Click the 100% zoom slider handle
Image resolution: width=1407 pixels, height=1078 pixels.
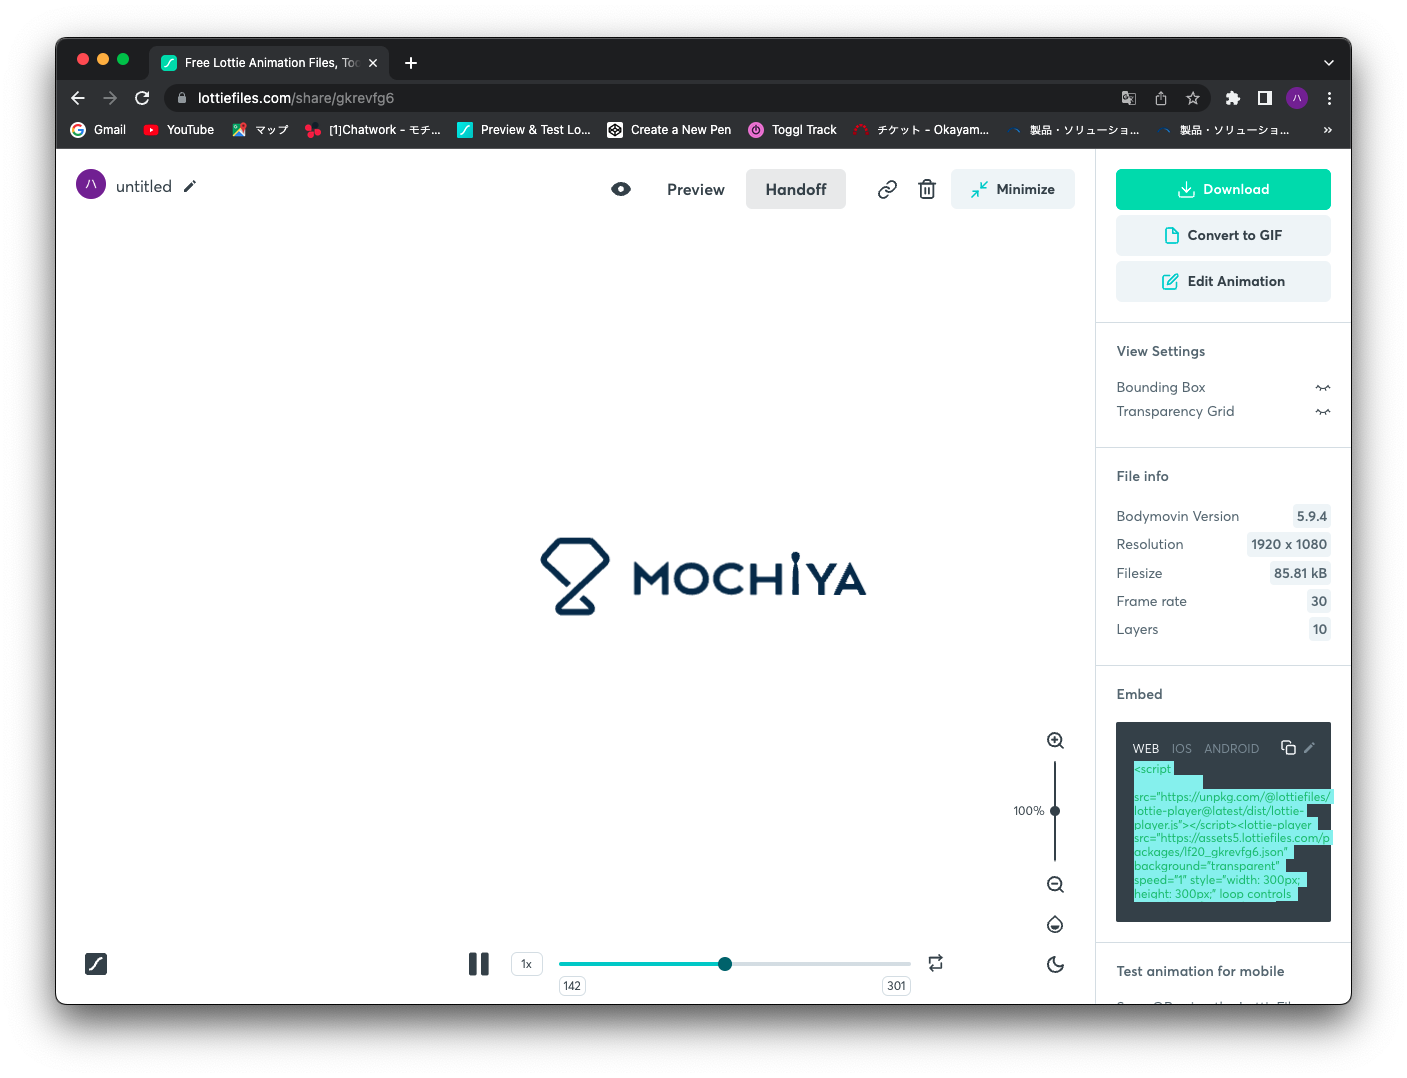coord(1055,811)
